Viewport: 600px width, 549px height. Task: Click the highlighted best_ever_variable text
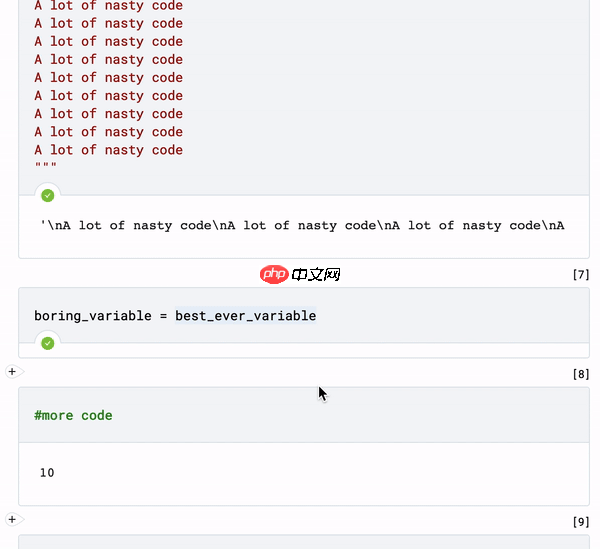[x=246, y=316]
